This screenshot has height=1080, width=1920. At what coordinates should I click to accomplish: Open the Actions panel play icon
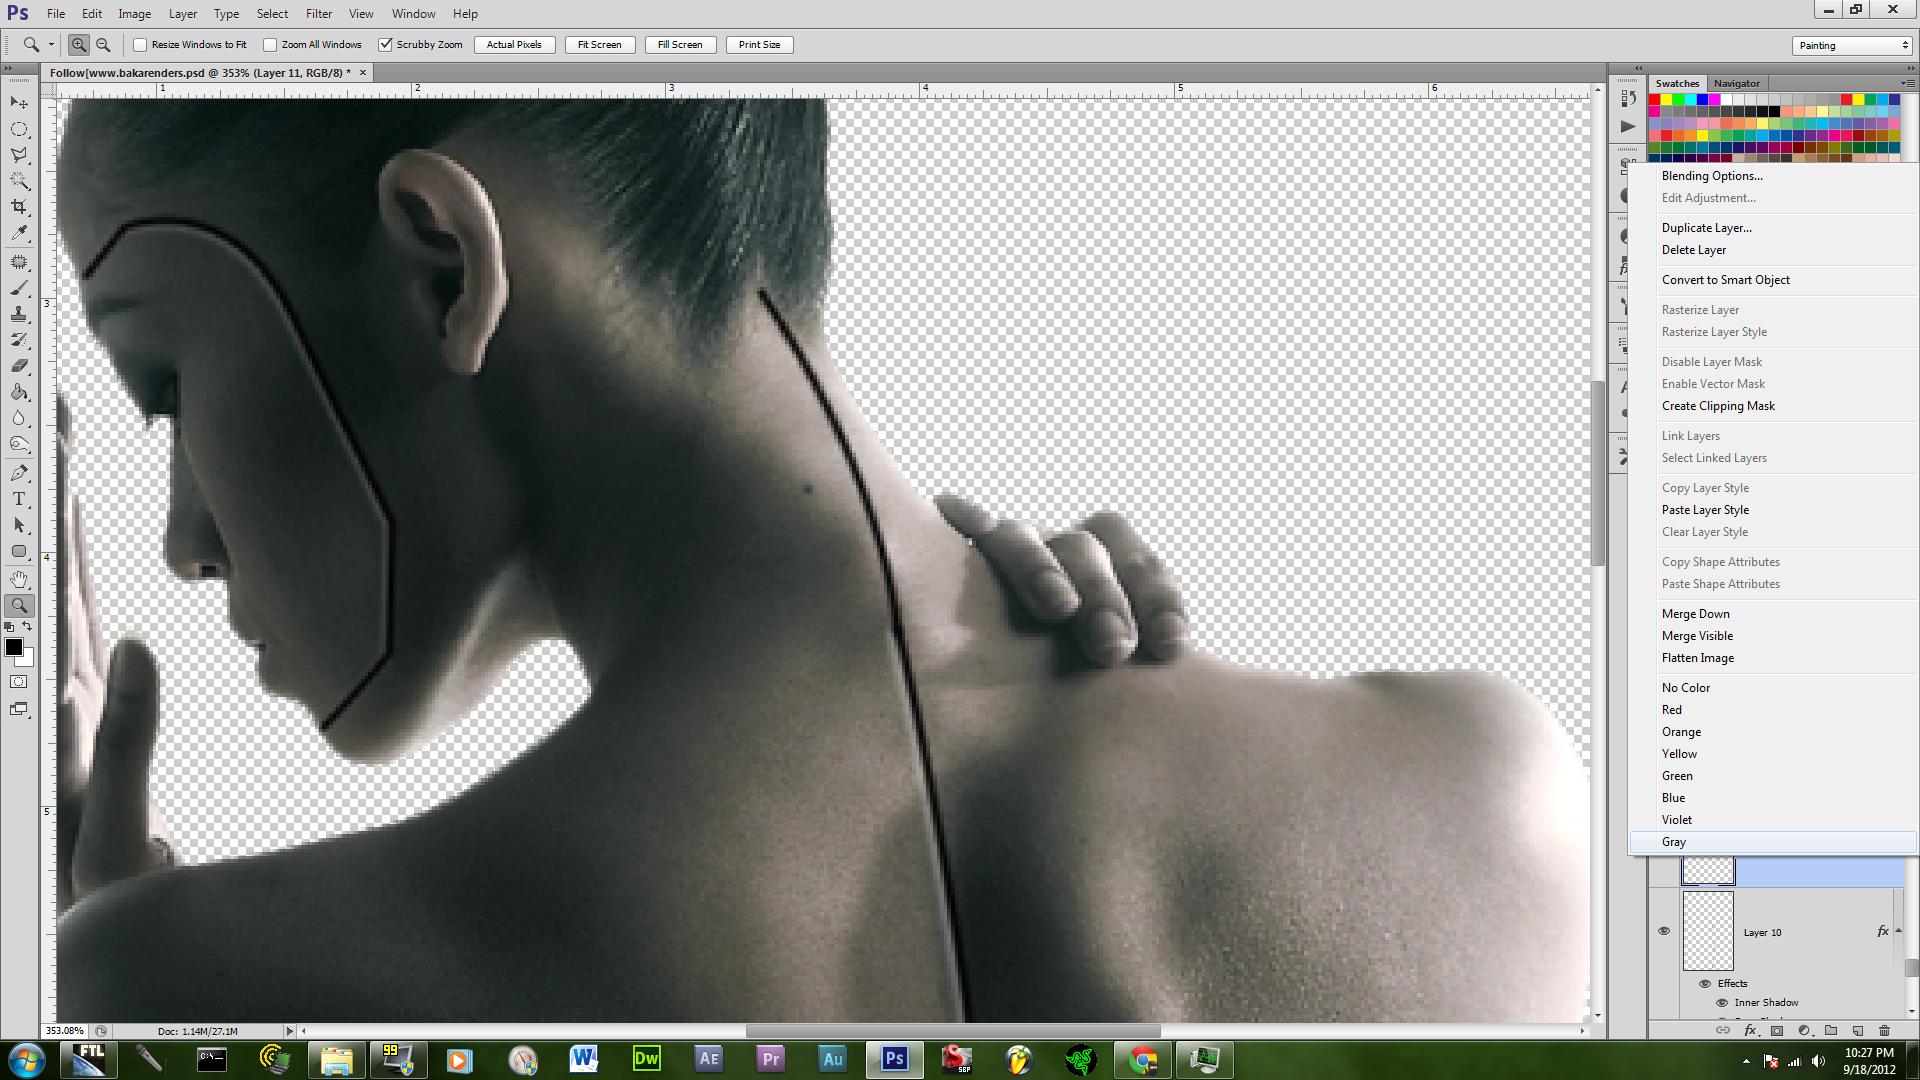click(x=1627, y=126)
